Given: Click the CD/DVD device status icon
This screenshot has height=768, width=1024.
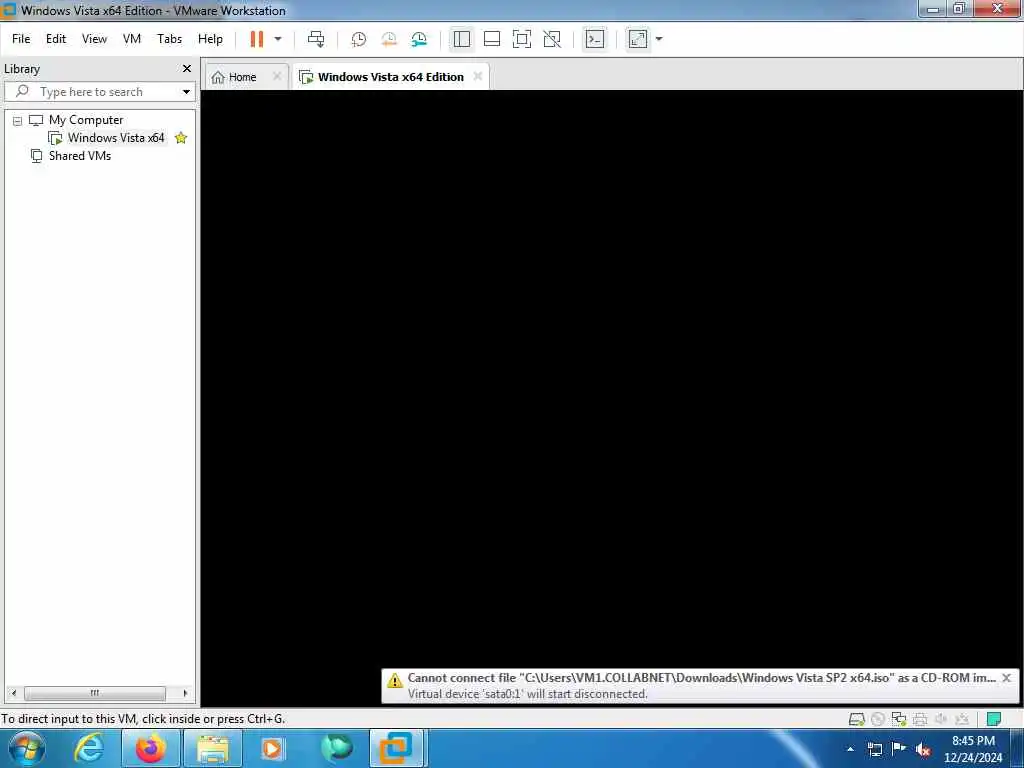Looking at the screenshot, I should (878, 719).
